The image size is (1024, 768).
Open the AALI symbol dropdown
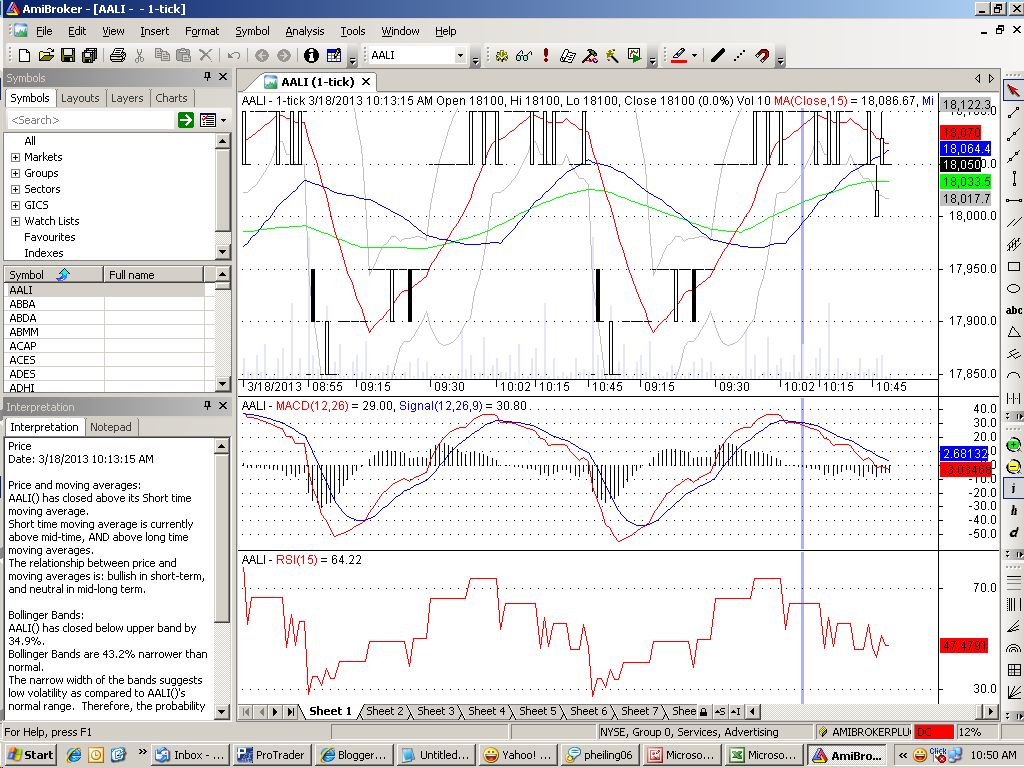[460, 56]
